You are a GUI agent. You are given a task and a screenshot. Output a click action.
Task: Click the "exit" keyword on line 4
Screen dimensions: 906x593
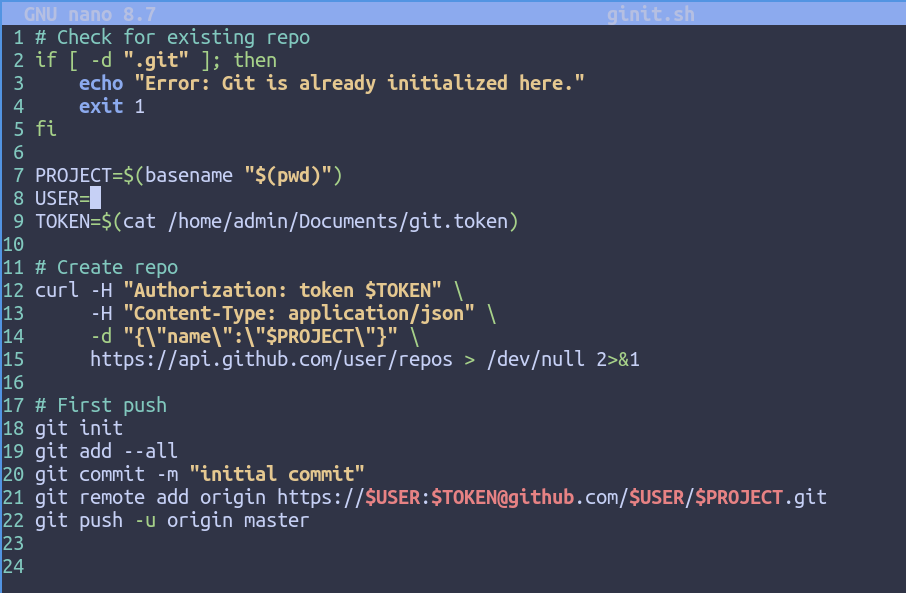tap(101, 106)
